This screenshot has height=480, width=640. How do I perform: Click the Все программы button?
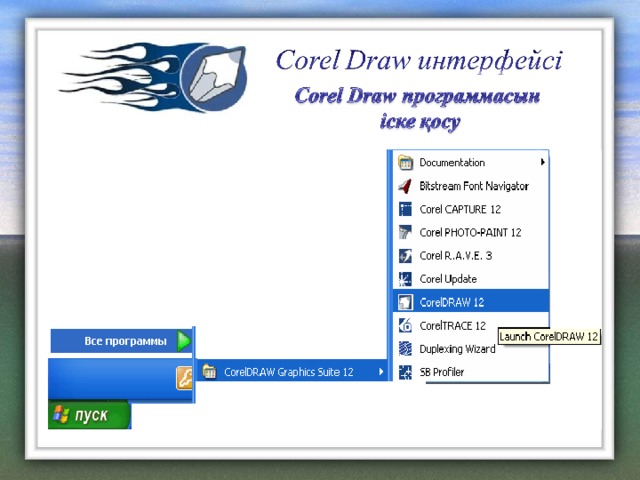click(x=122, y=341)
